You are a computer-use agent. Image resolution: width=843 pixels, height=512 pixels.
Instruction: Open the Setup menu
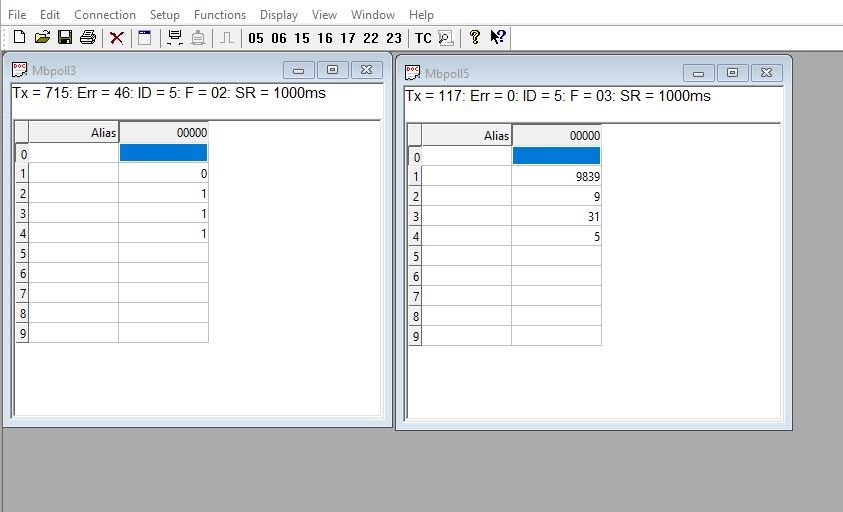(165, 15)
